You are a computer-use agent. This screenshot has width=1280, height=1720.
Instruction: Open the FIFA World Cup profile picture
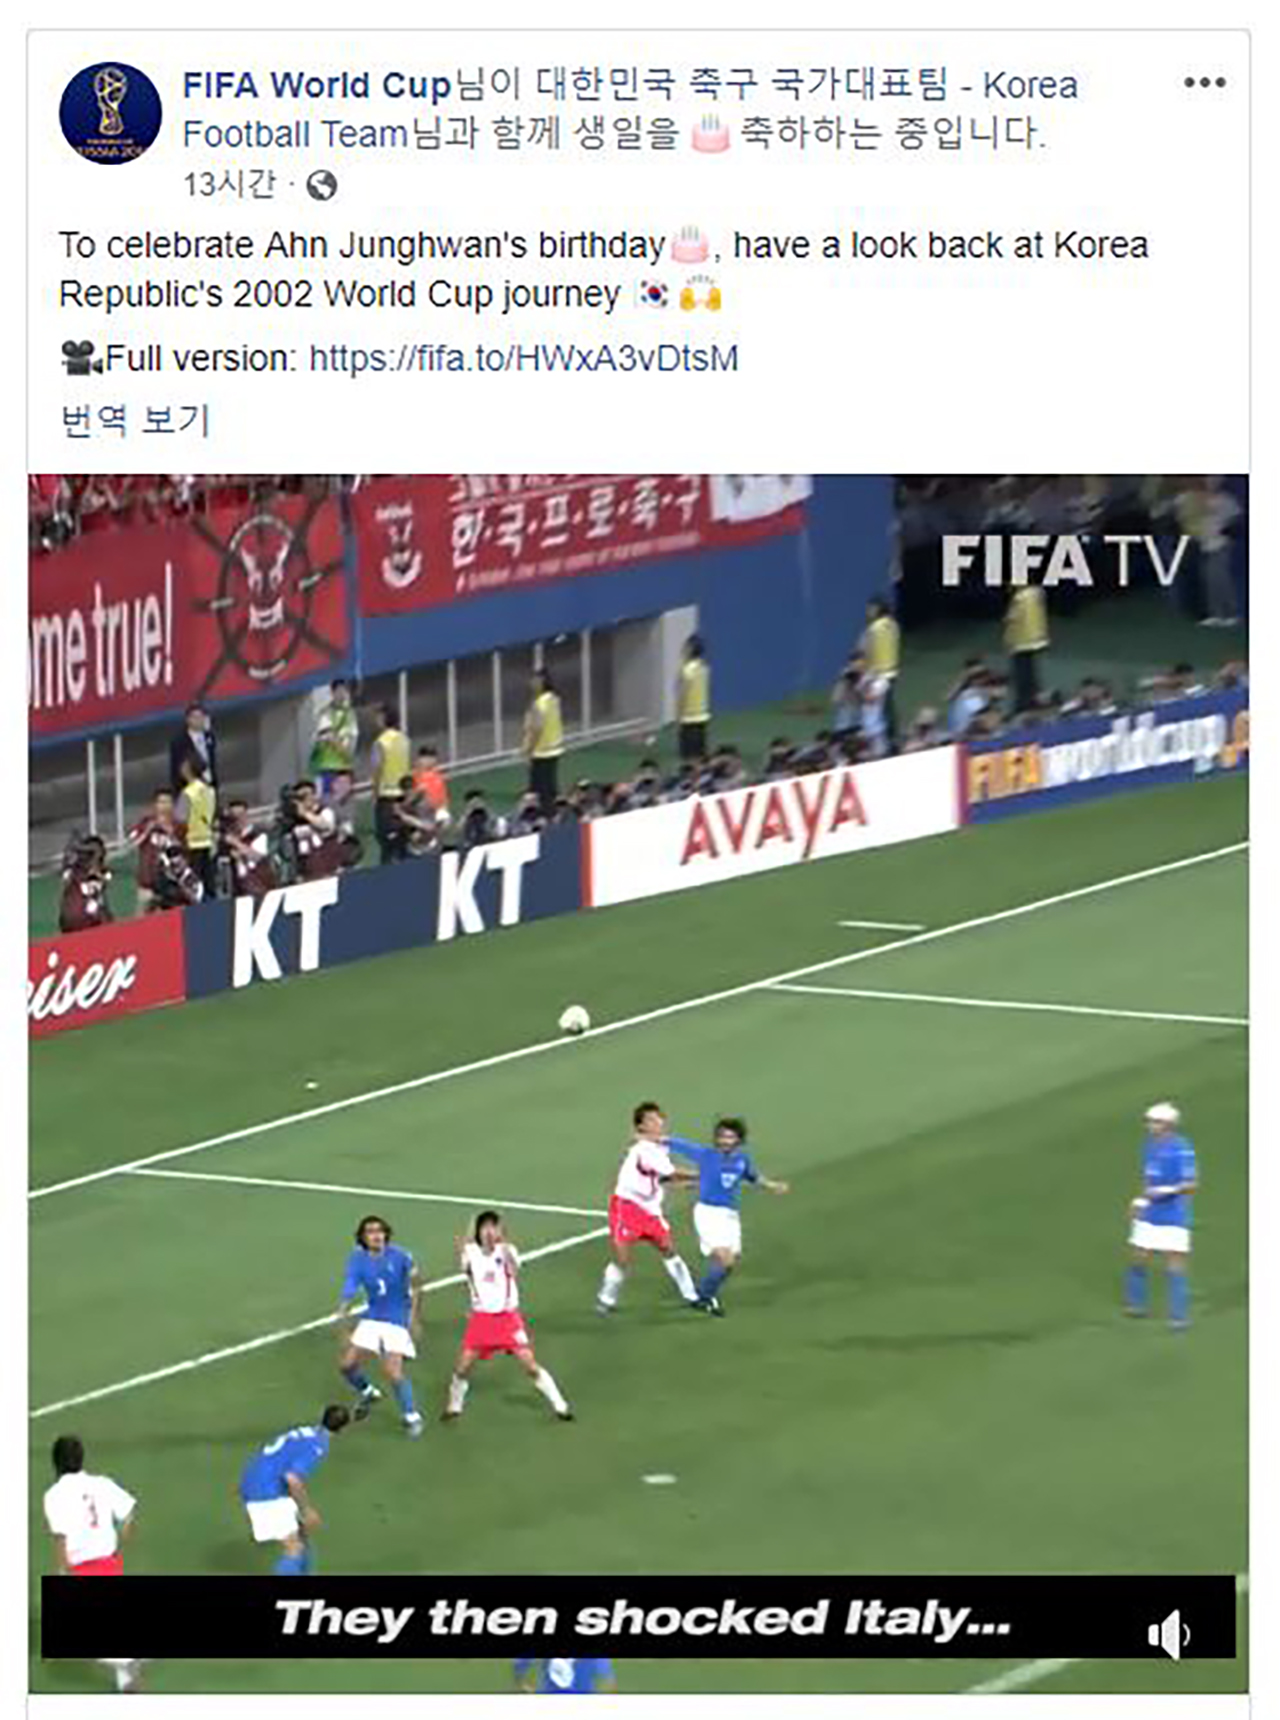110,113
